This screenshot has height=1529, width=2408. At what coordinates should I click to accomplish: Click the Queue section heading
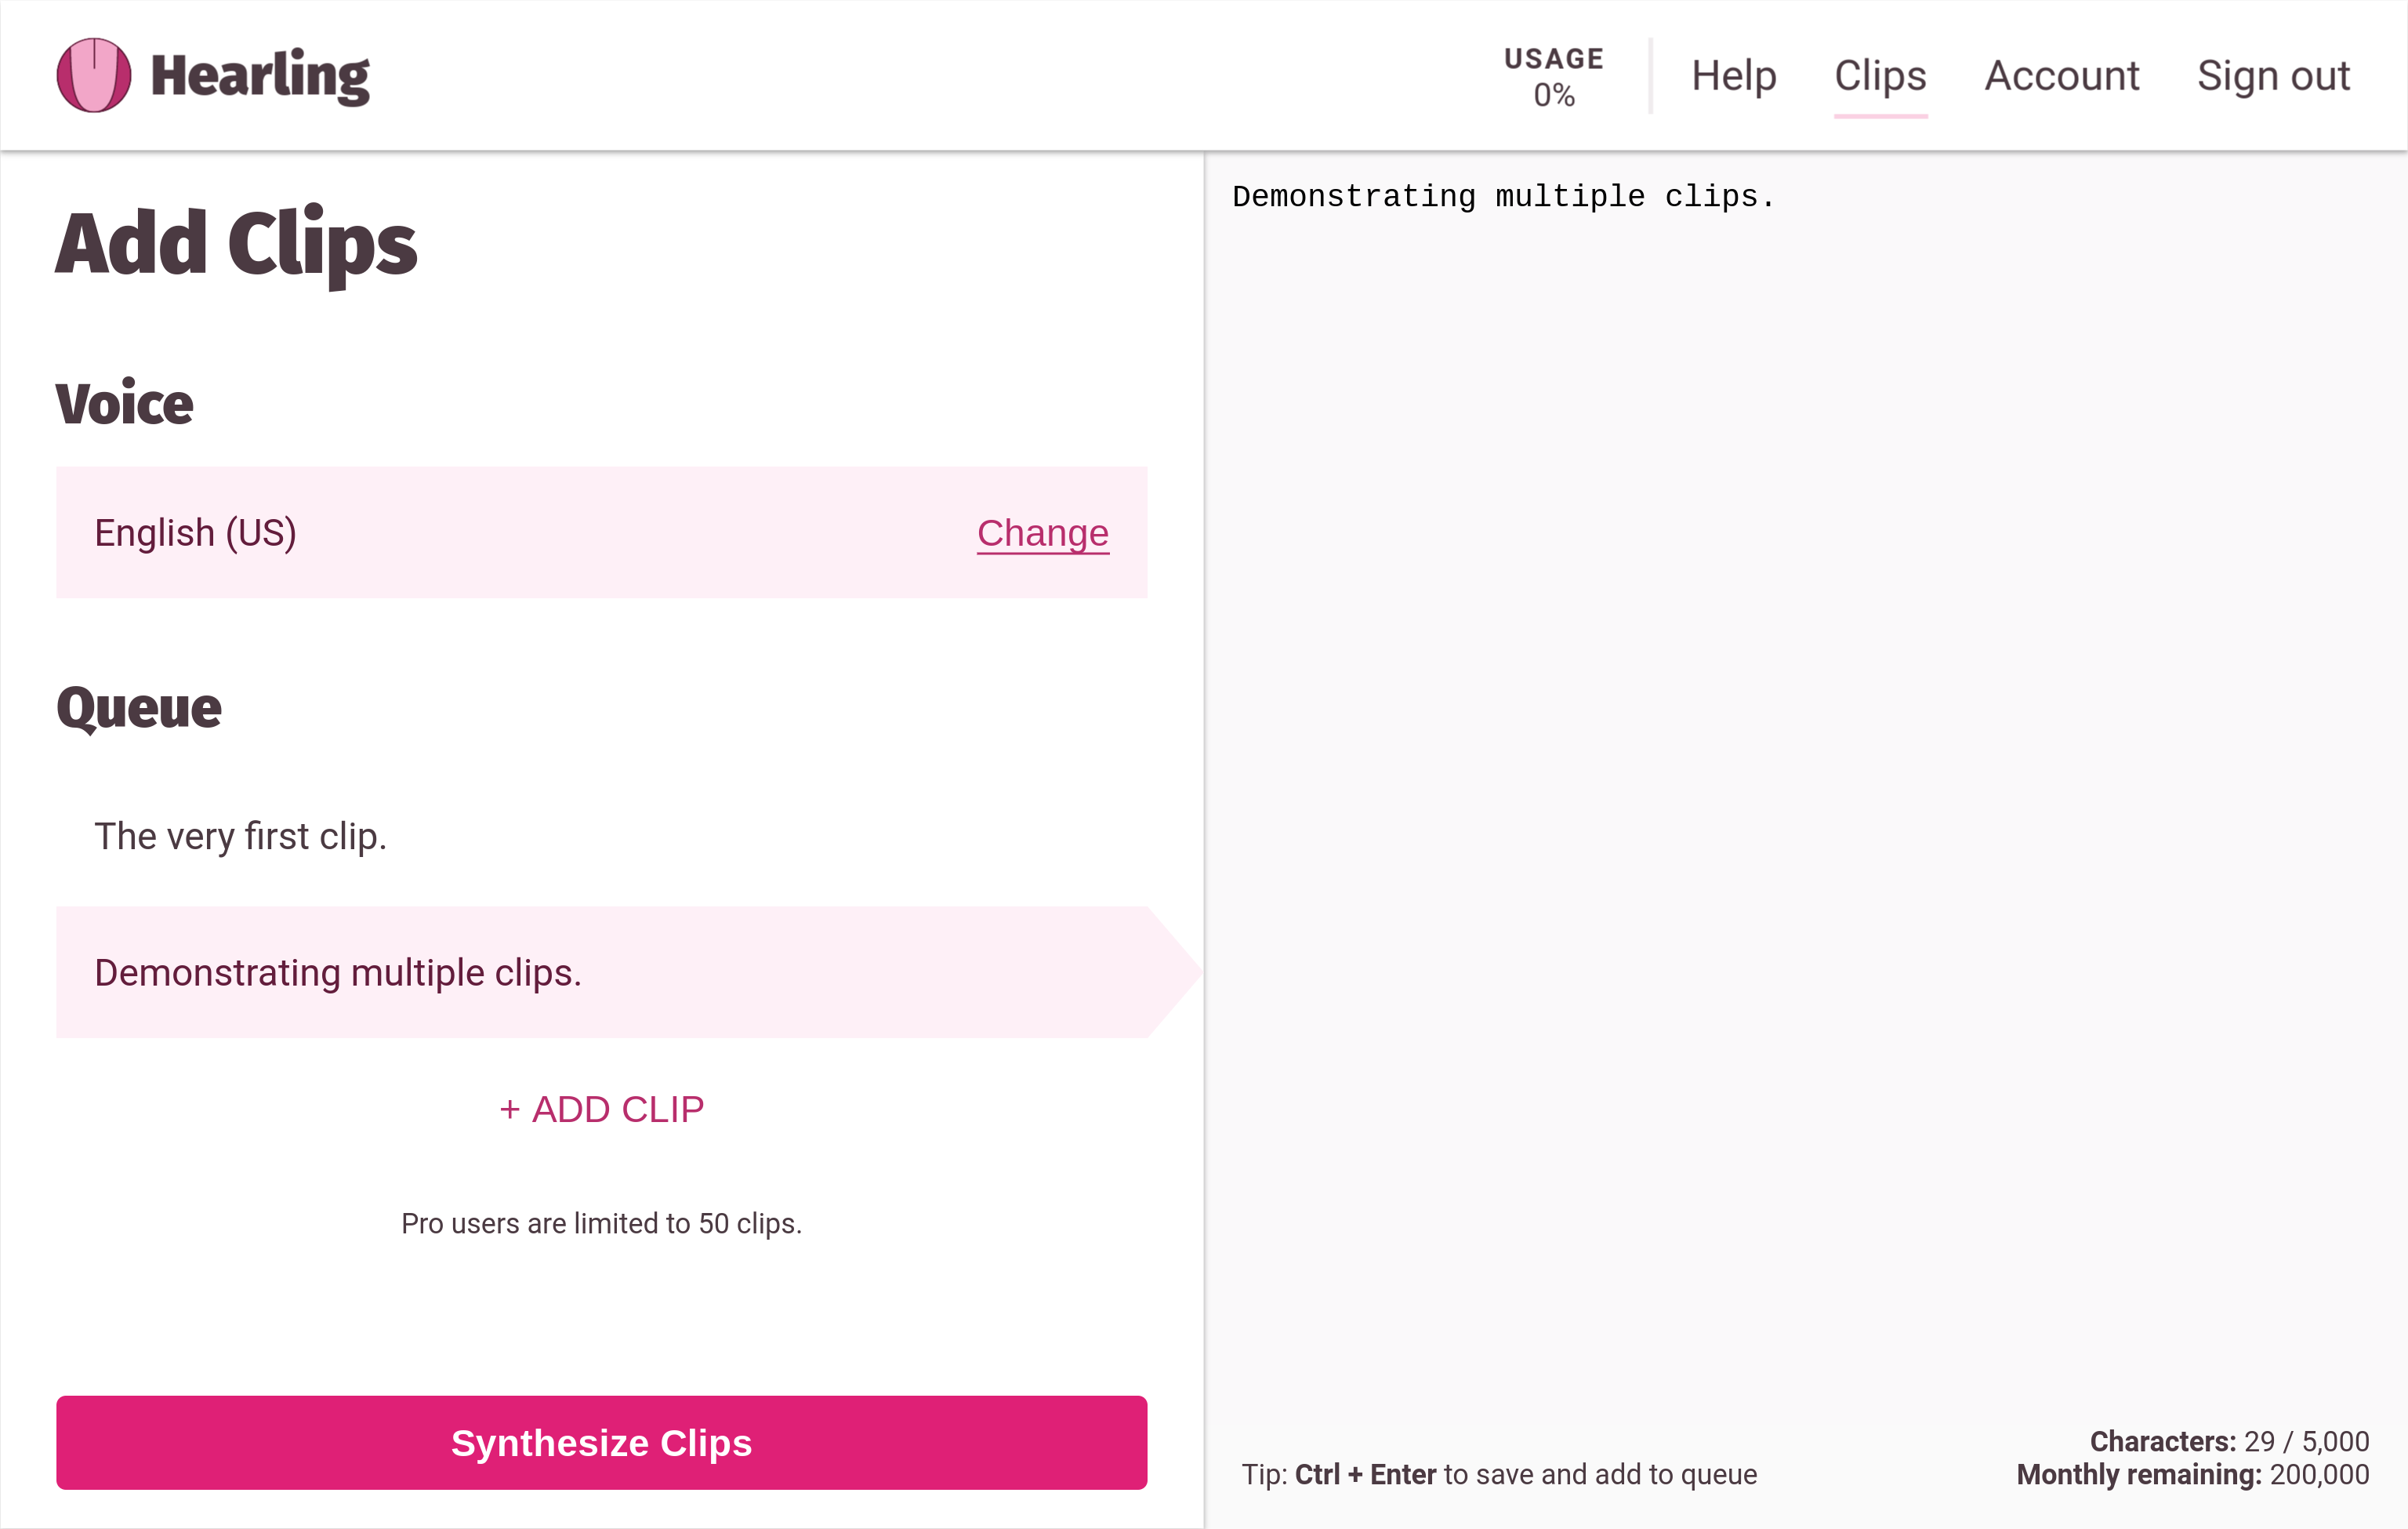[x=139, y=708]
